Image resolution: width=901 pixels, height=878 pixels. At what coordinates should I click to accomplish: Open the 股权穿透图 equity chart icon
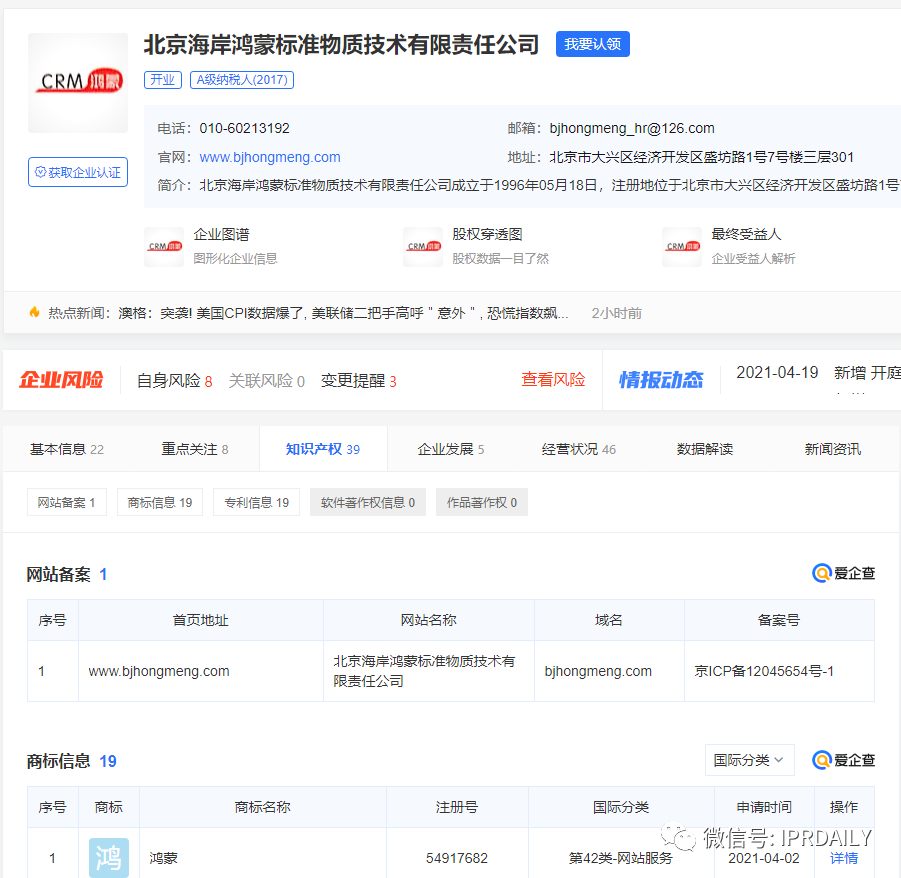pos(423,247)
